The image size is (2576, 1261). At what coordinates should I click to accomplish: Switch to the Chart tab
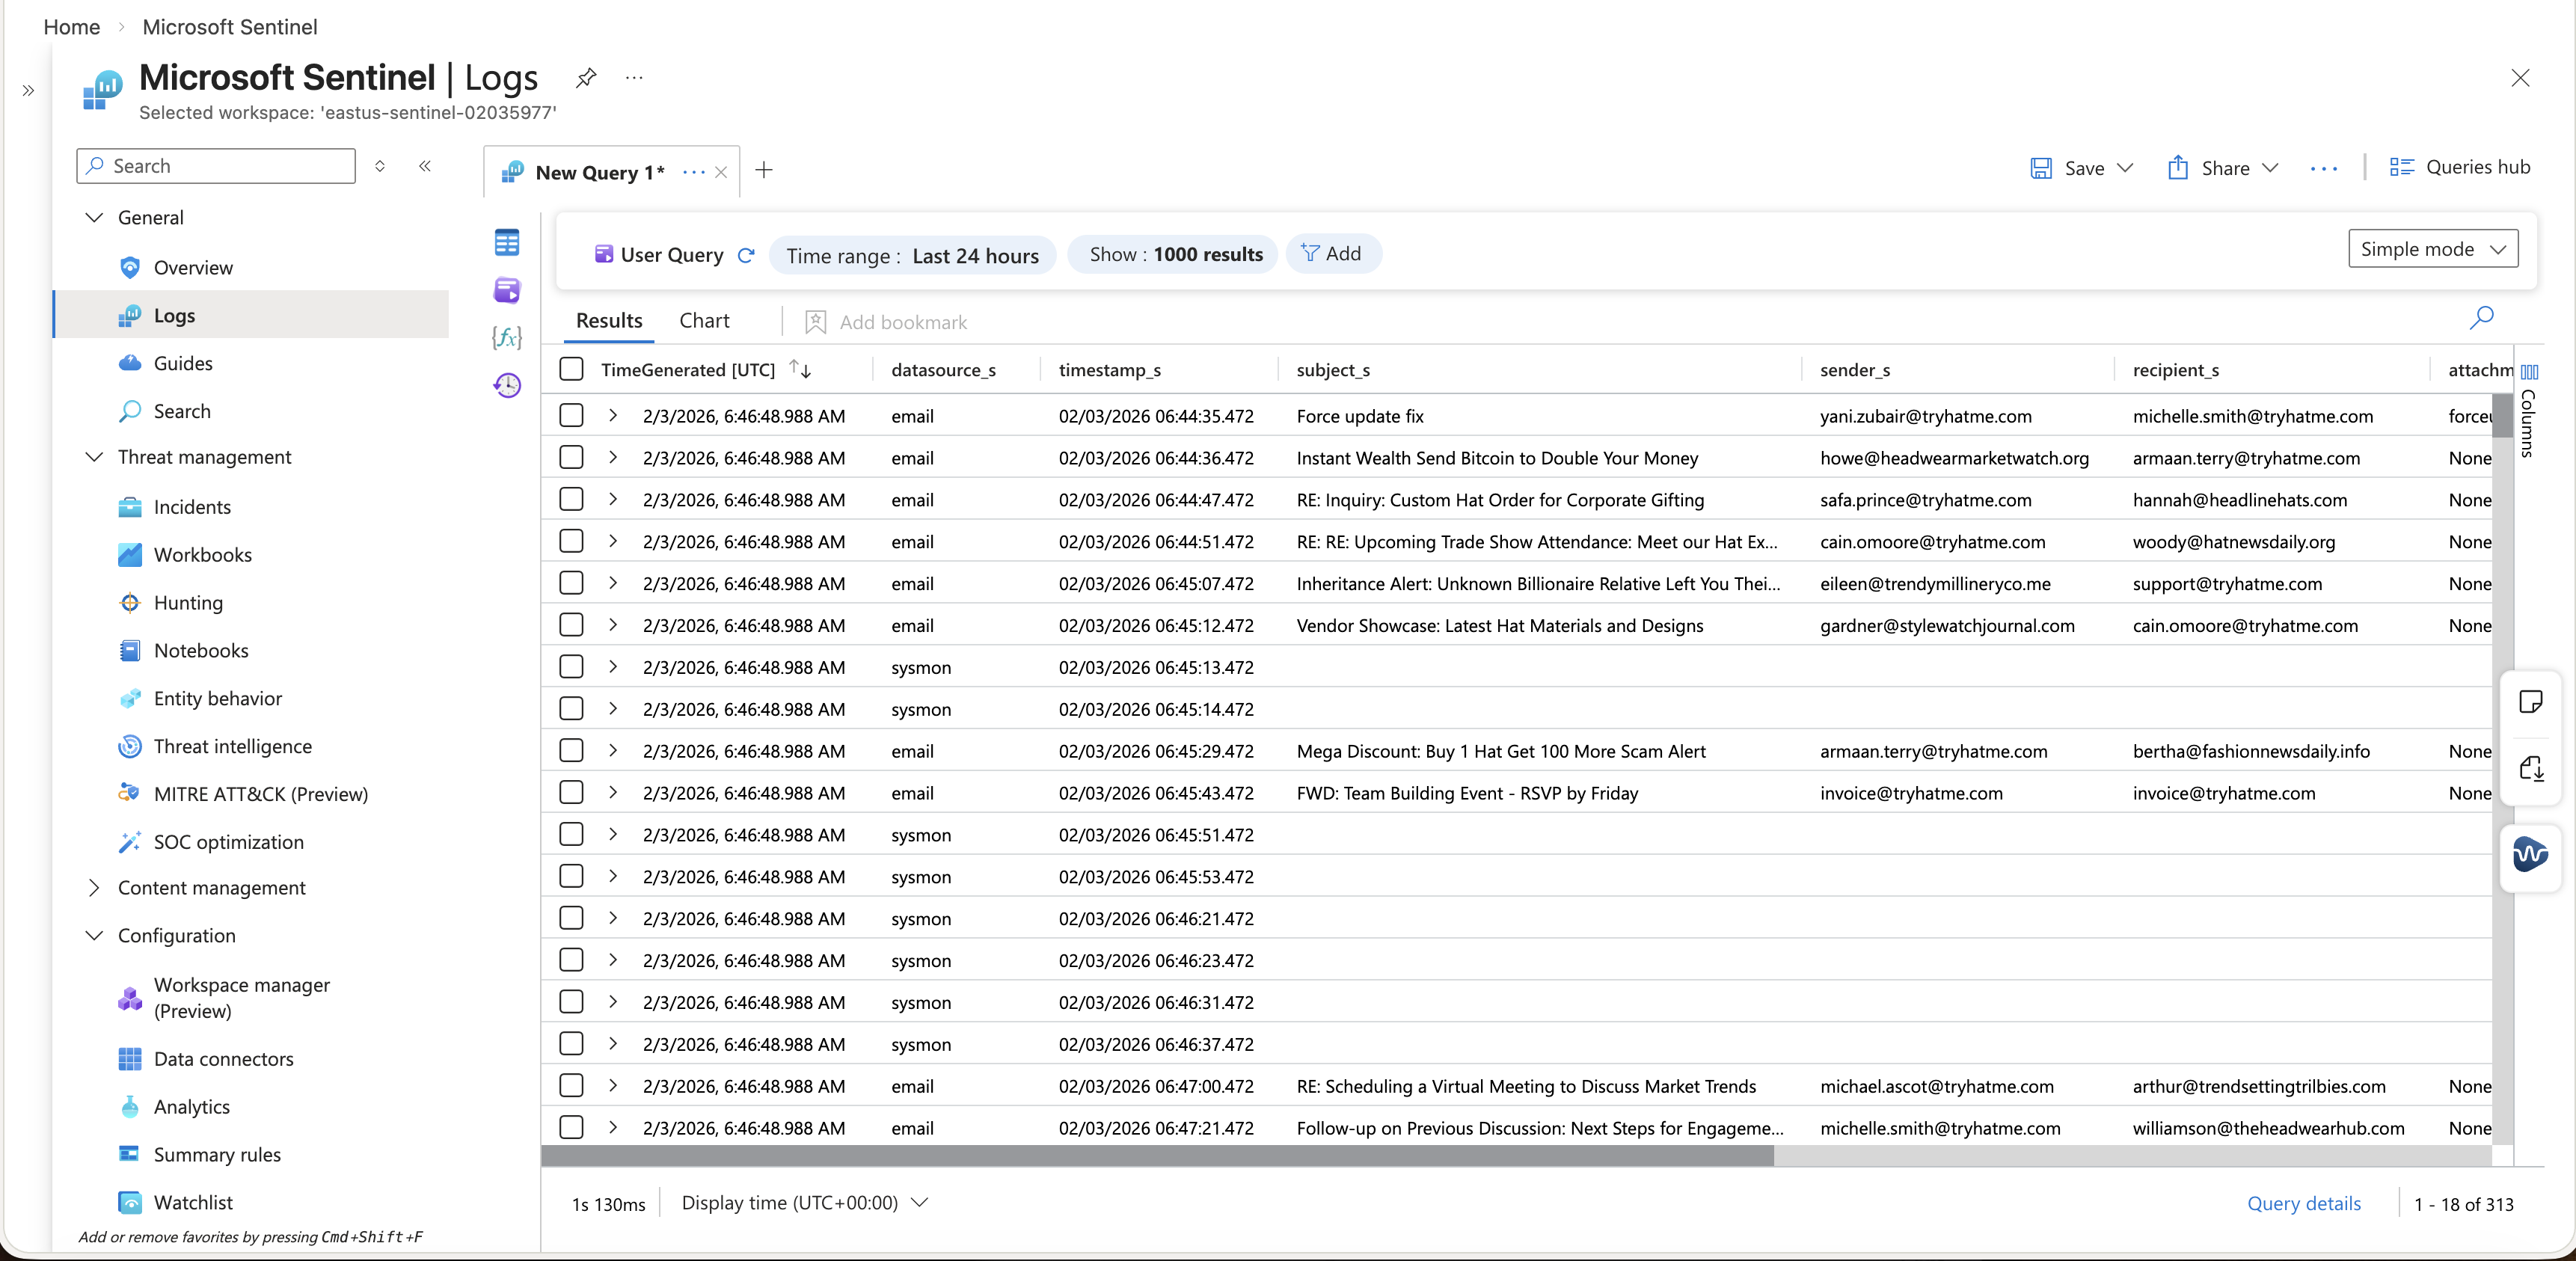point(704,320)
